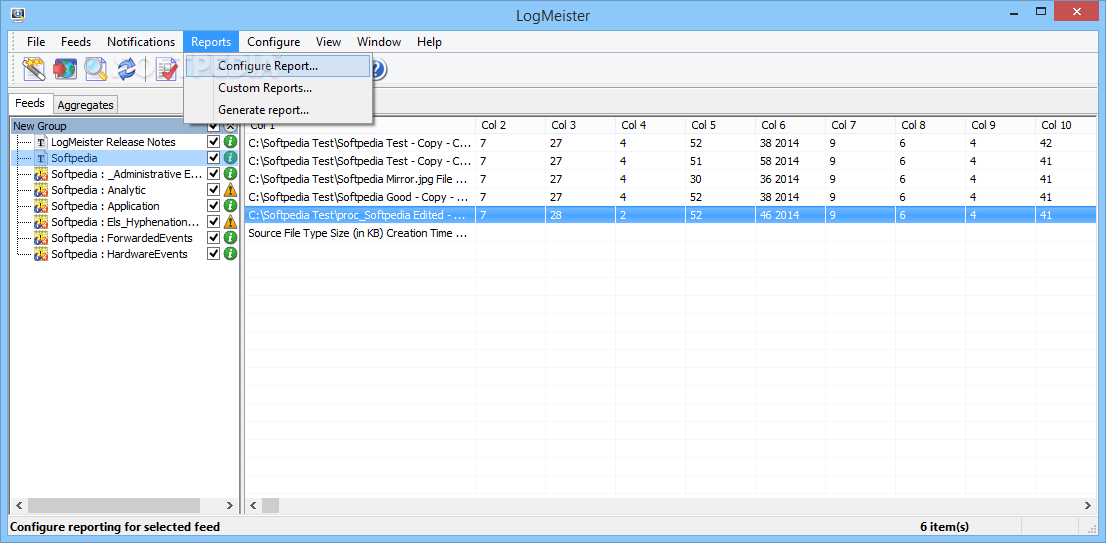Screen dimensions: 1106x543
Task: Click info status icon for selected Softpedia feed
Action: [231, 158]
